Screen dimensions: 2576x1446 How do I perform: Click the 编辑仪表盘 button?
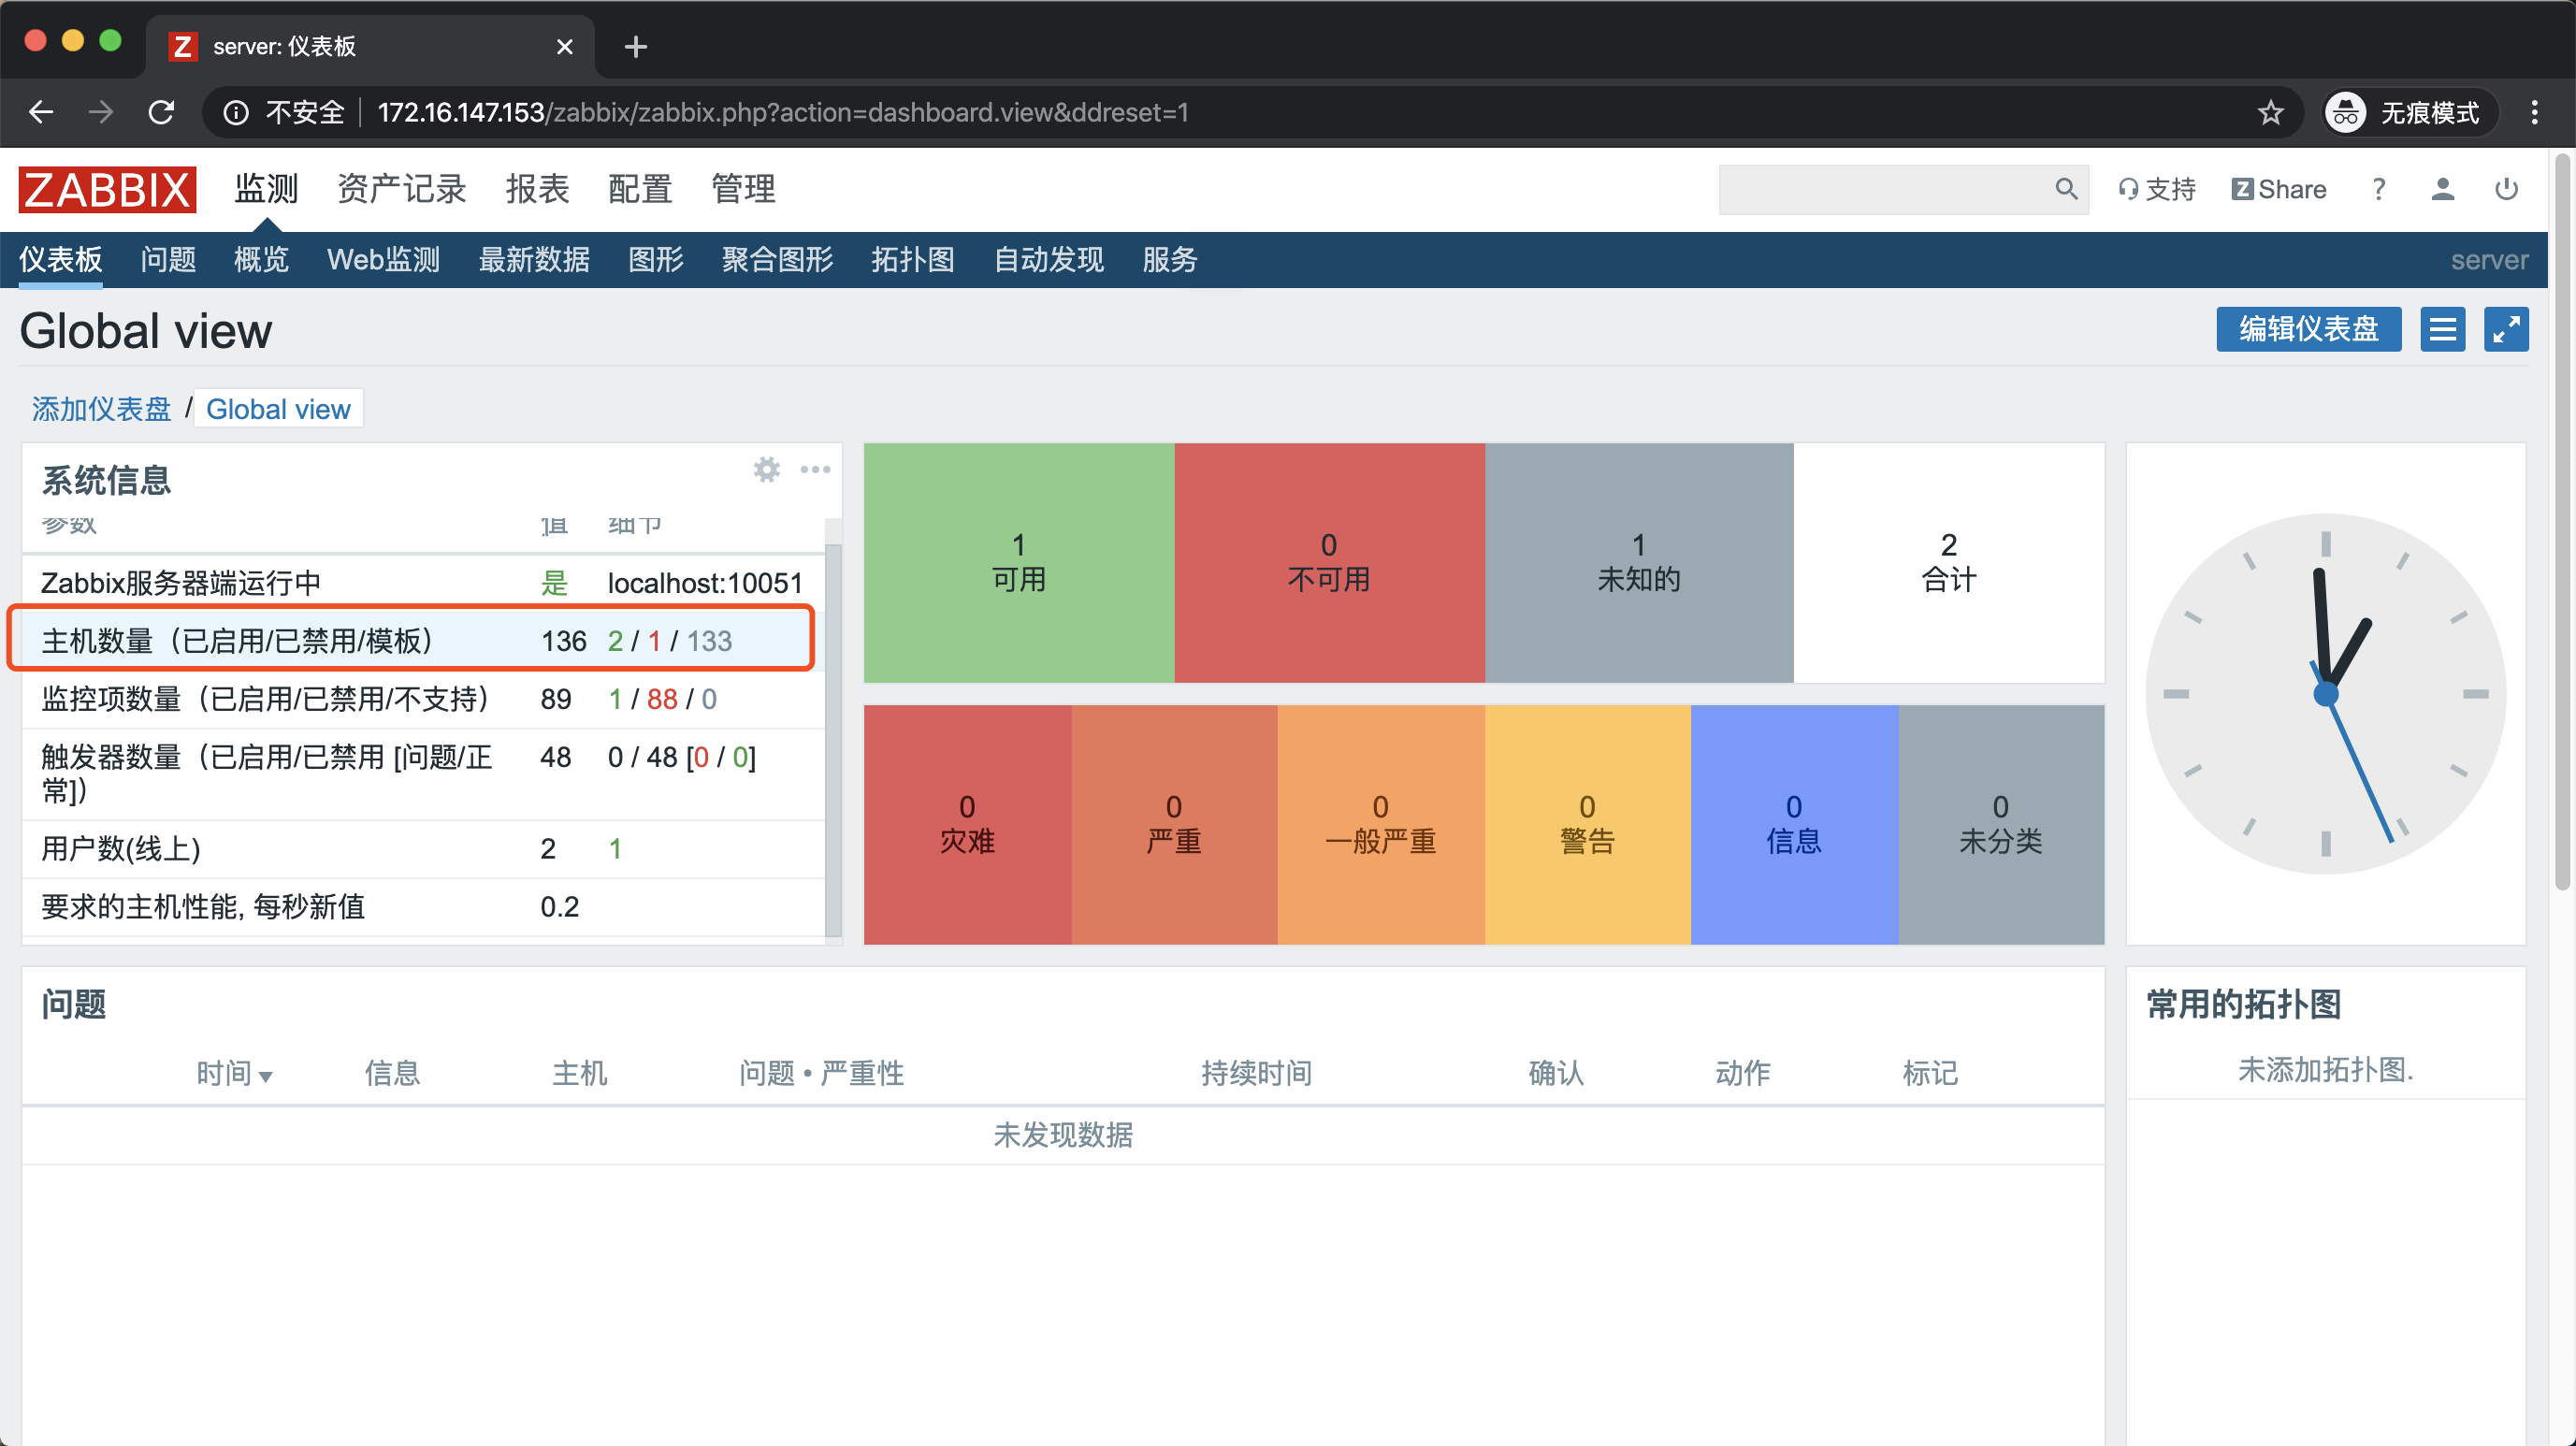click(x=2308, y=329)
